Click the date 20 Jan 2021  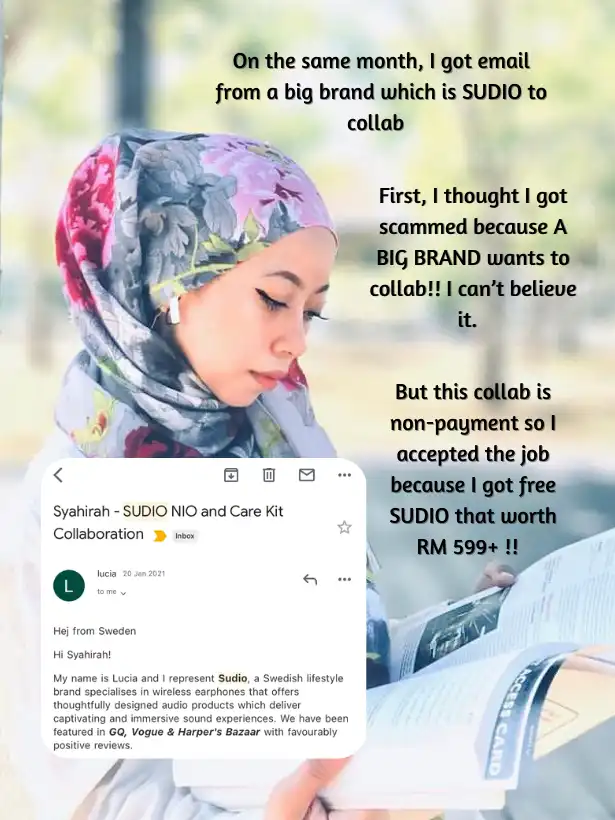click(x=144, y=574)
